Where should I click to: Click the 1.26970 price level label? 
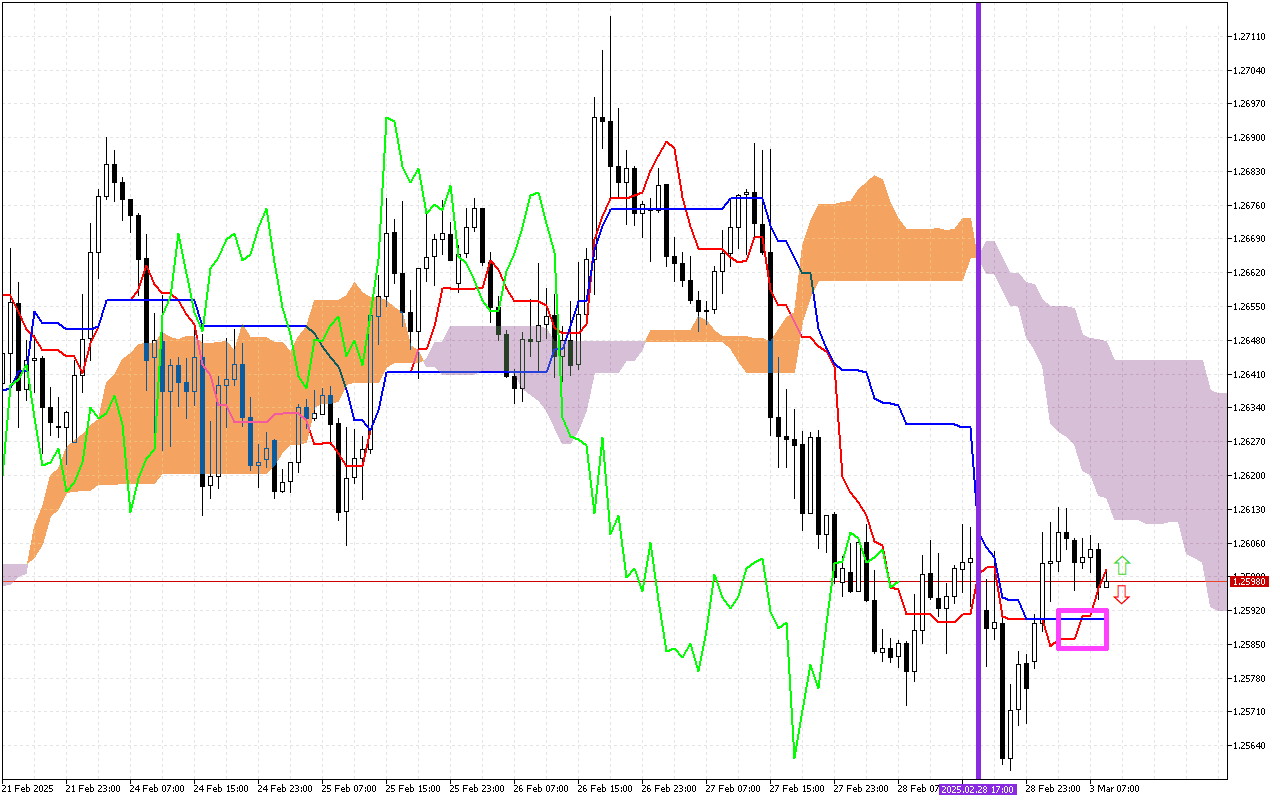pyautogui.click(x=1250, y=104)
